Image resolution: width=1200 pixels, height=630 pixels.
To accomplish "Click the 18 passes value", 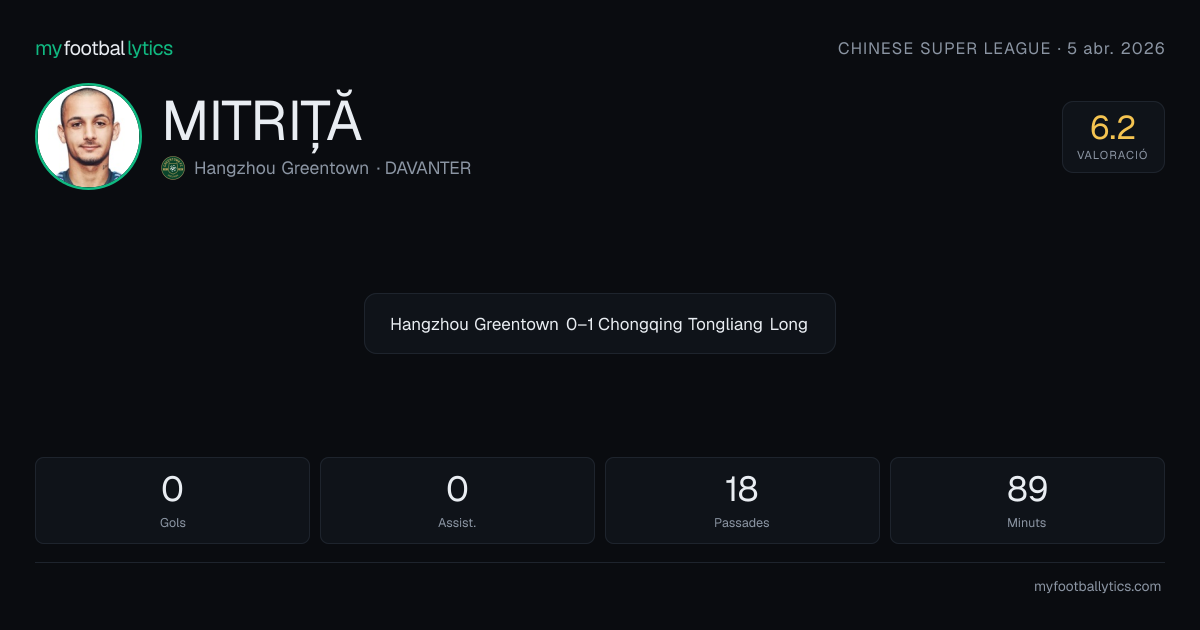I will point(742,489).
